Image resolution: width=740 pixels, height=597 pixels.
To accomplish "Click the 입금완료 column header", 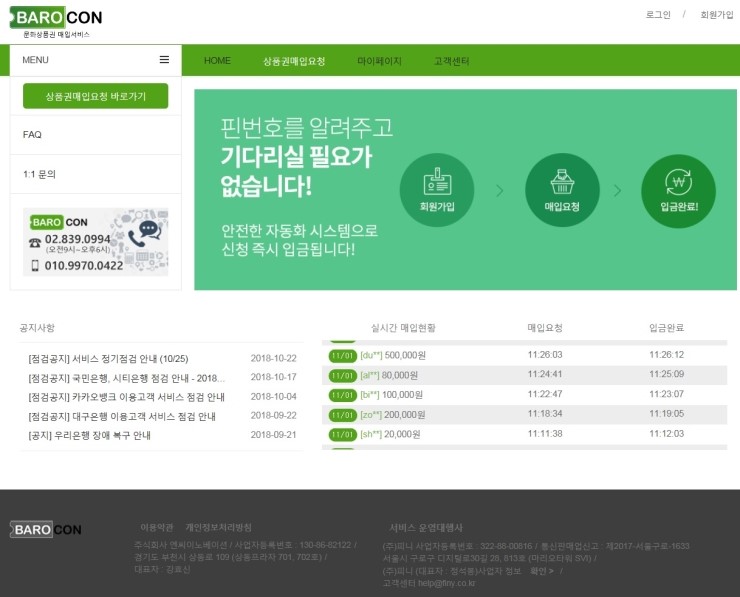I will coord(666,328).
